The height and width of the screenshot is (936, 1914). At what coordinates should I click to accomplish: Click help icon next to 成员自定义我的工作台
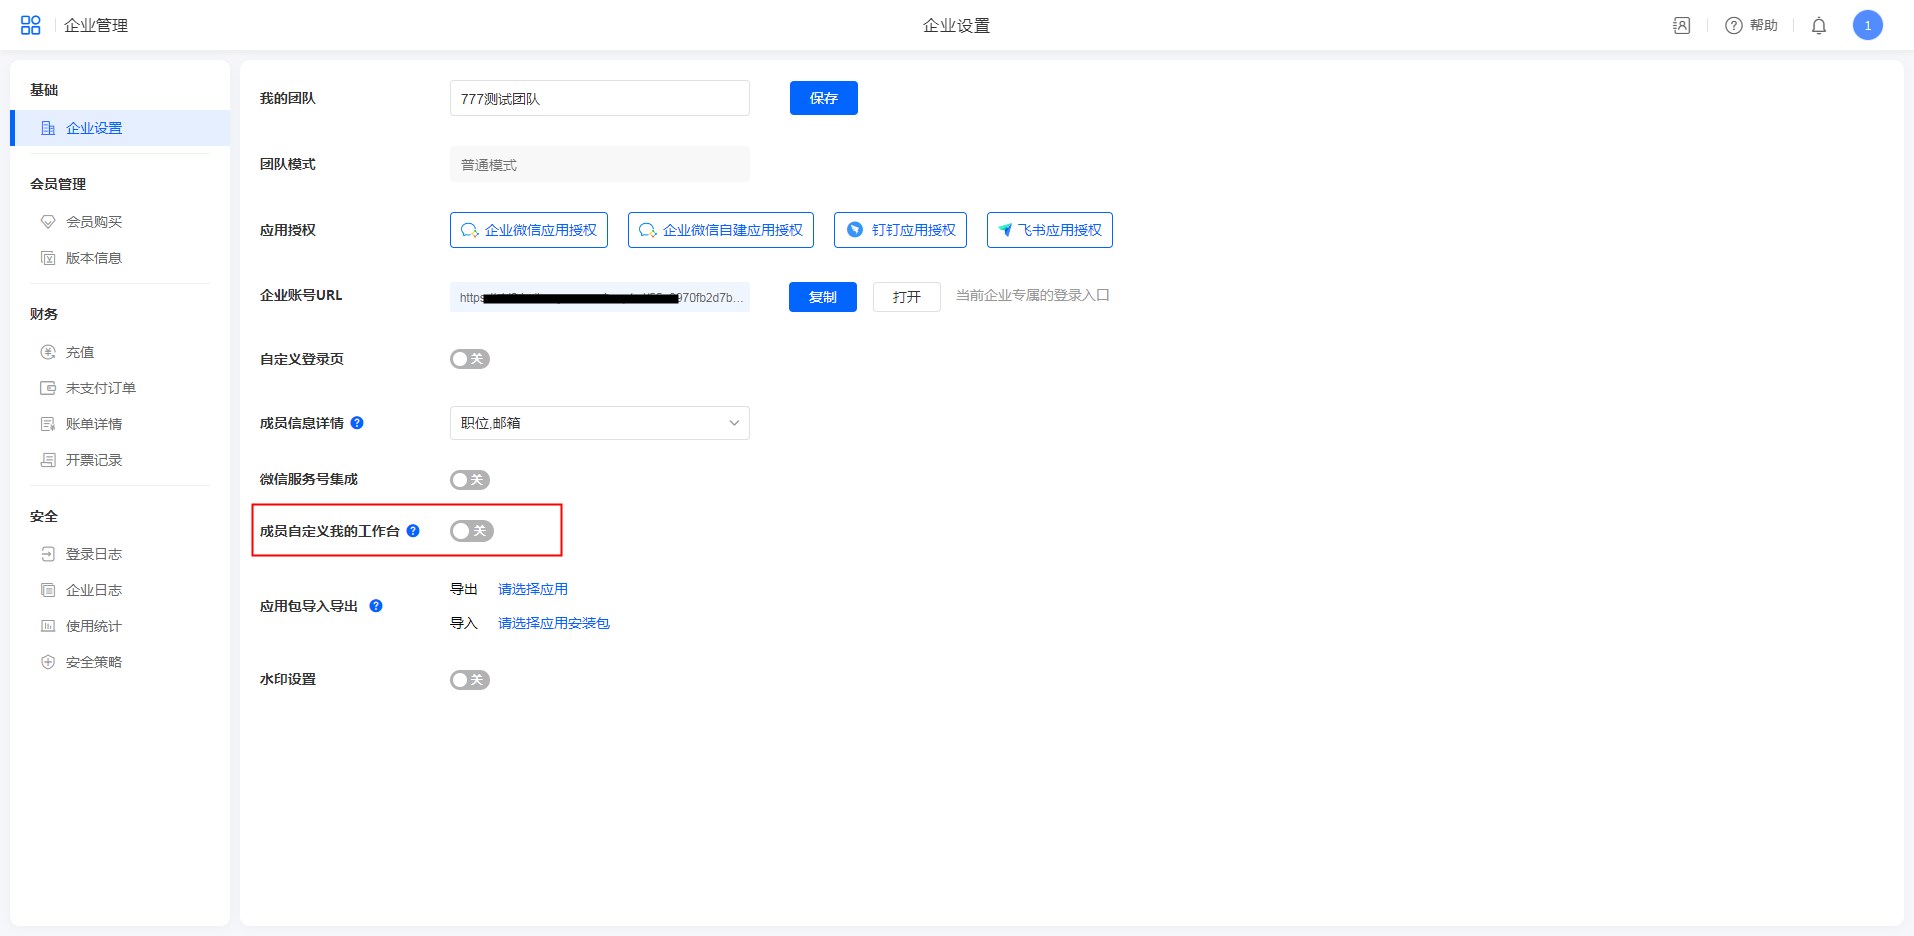[413, 531]
